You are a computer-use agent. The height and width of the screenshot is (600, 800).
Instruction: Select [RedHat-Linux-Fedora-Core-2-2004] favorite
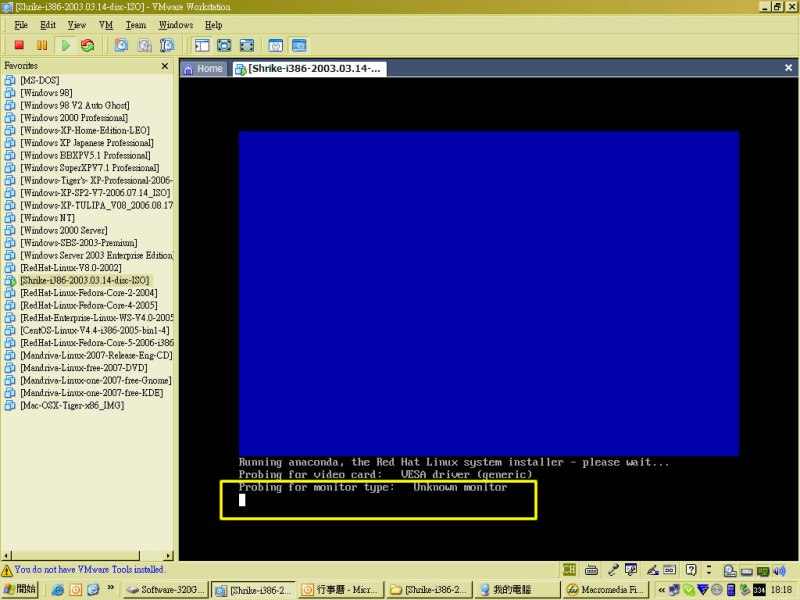[89, 293]
